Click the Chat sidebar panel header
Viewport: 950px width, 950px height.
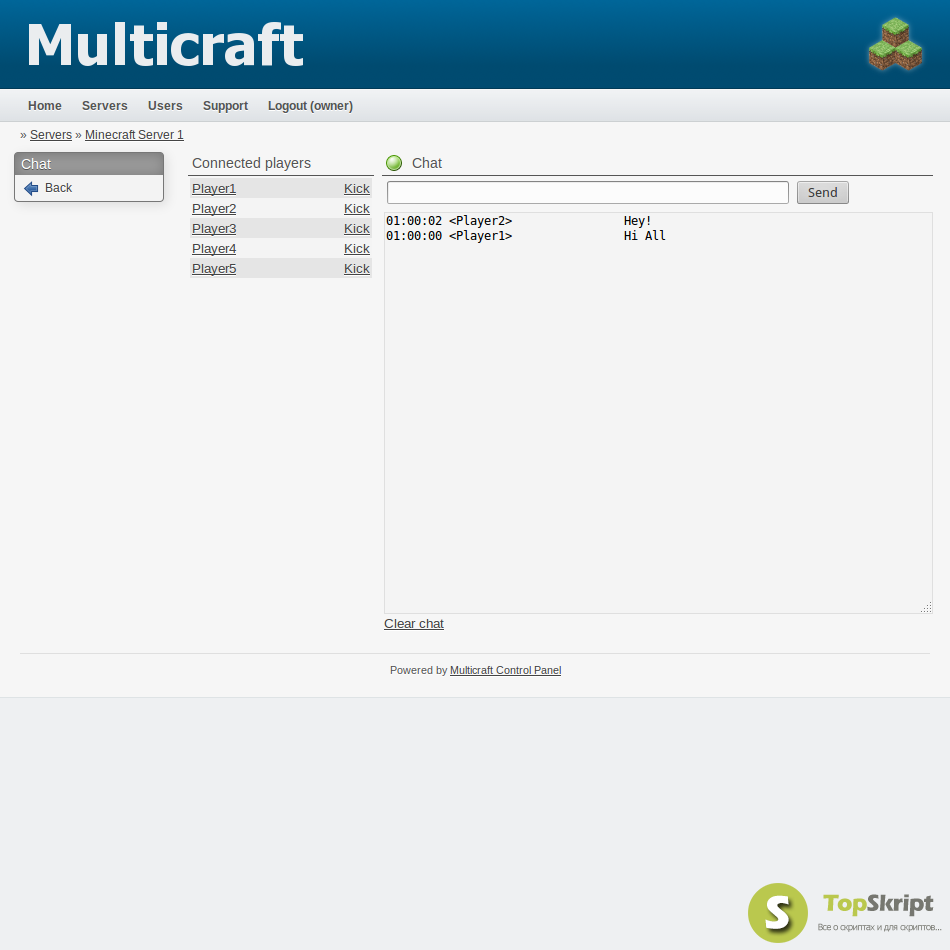(89, 164)
